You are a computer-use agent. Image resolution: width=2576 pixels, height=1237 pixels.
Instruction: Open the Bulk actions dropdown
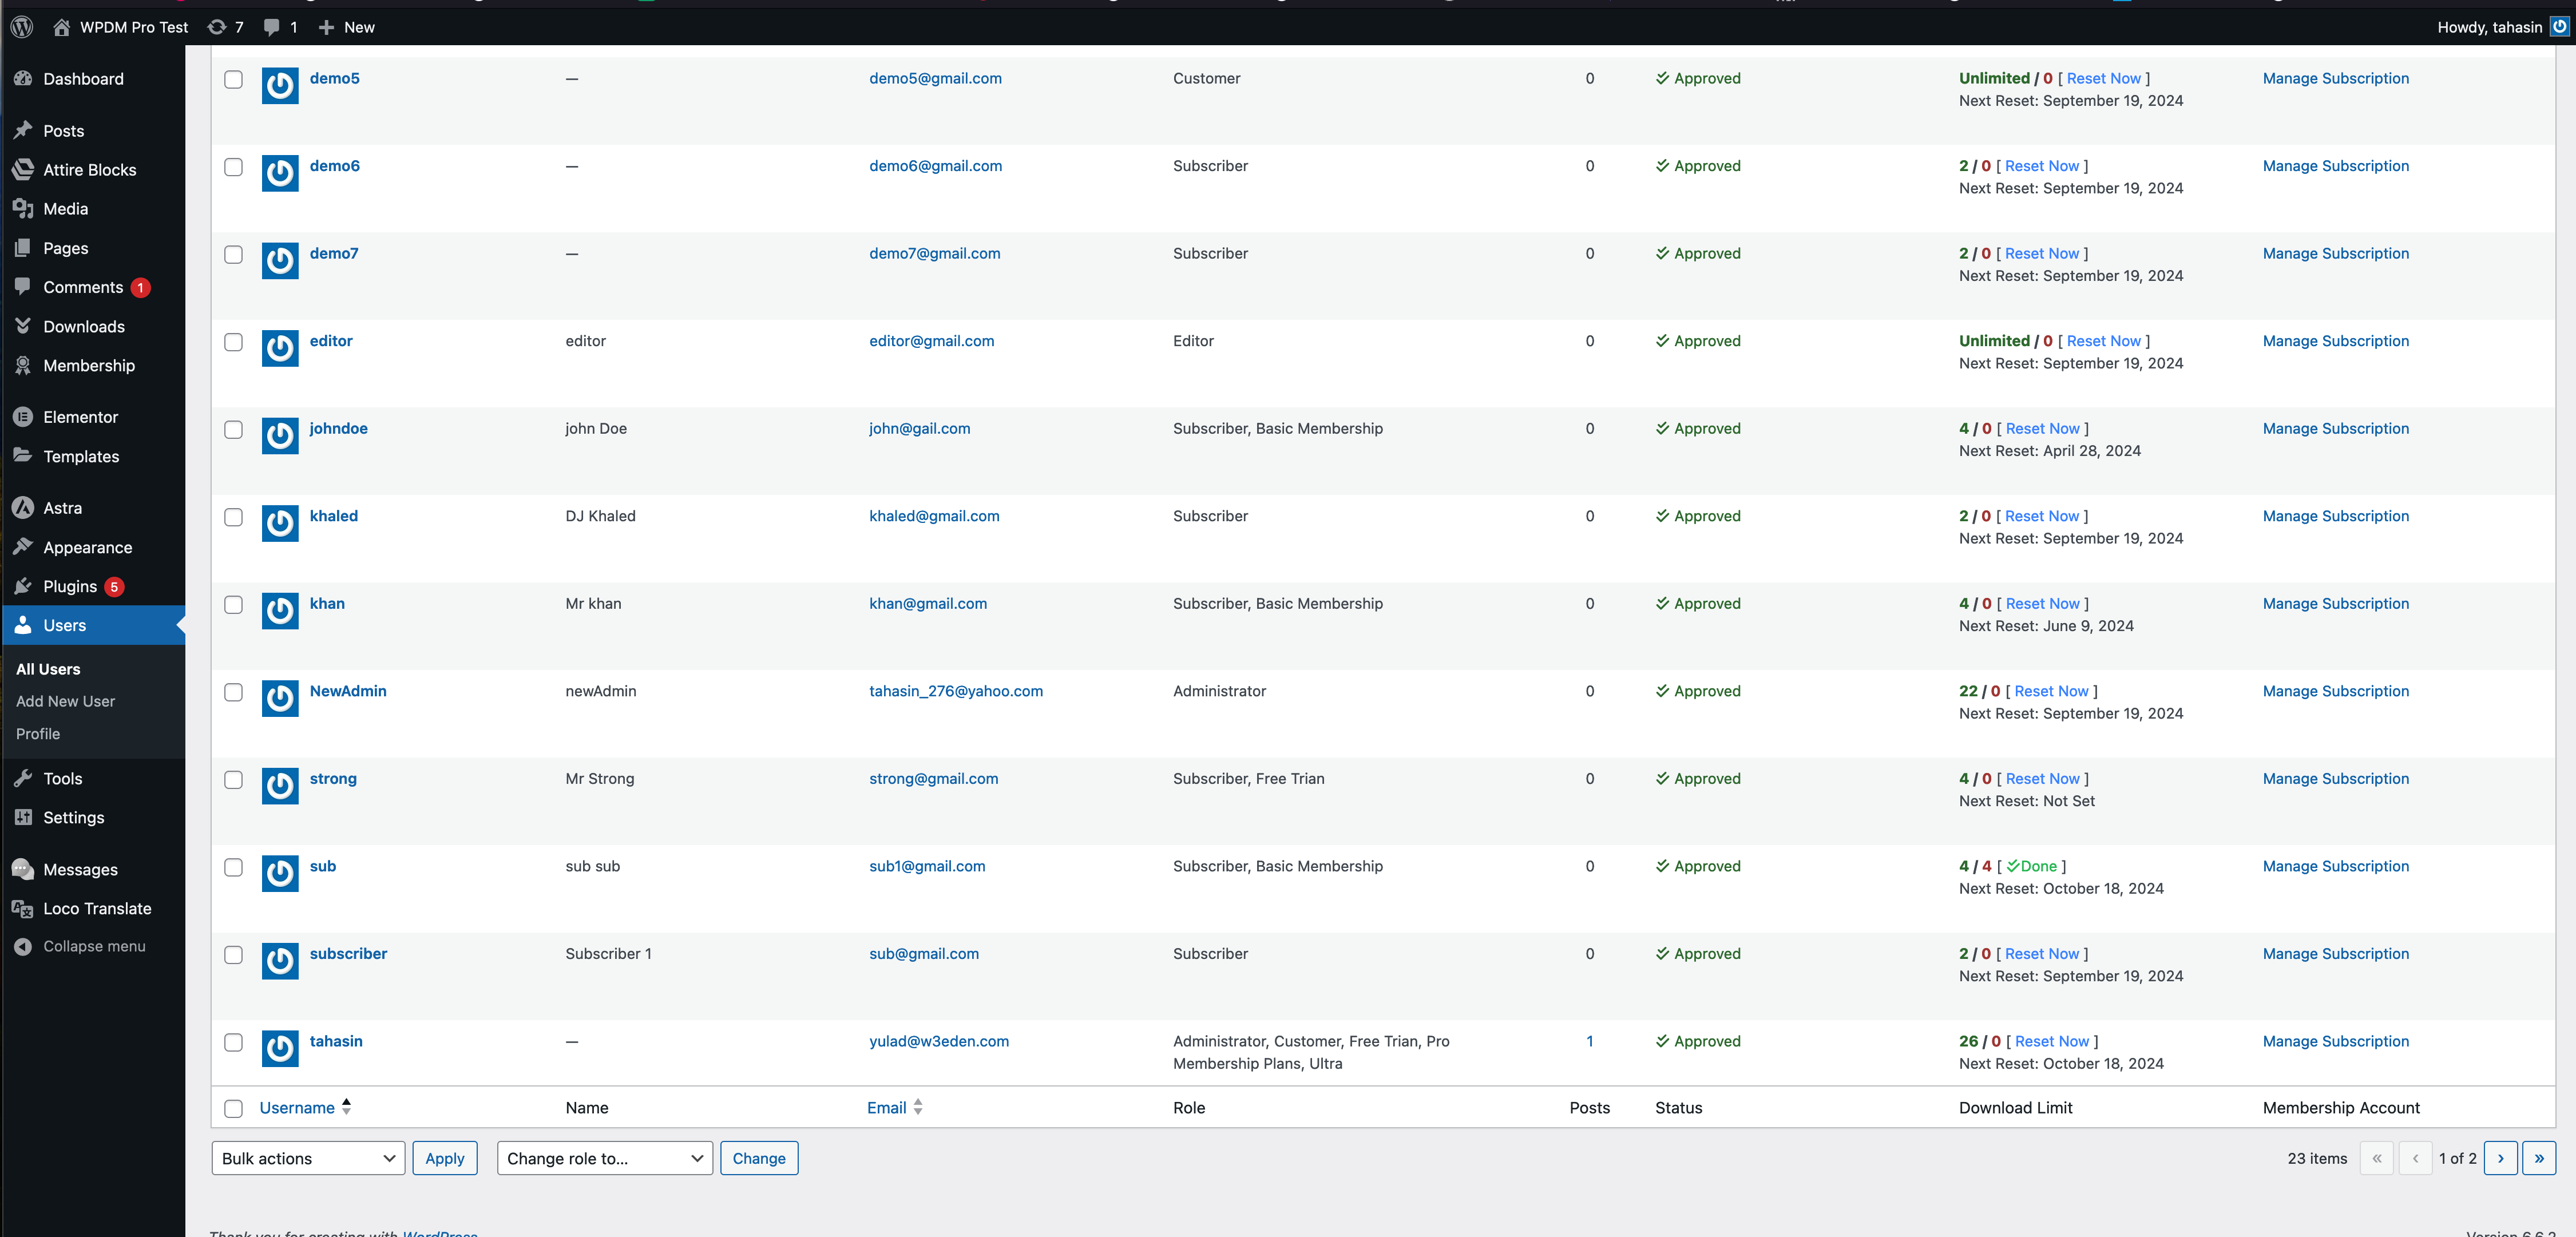(x=308, y=1158)
